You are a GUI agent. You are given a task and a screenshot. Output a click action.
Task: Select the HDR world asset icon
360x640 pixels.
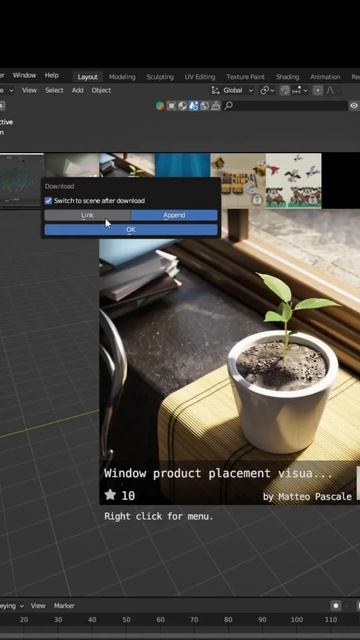click(204, 106)
